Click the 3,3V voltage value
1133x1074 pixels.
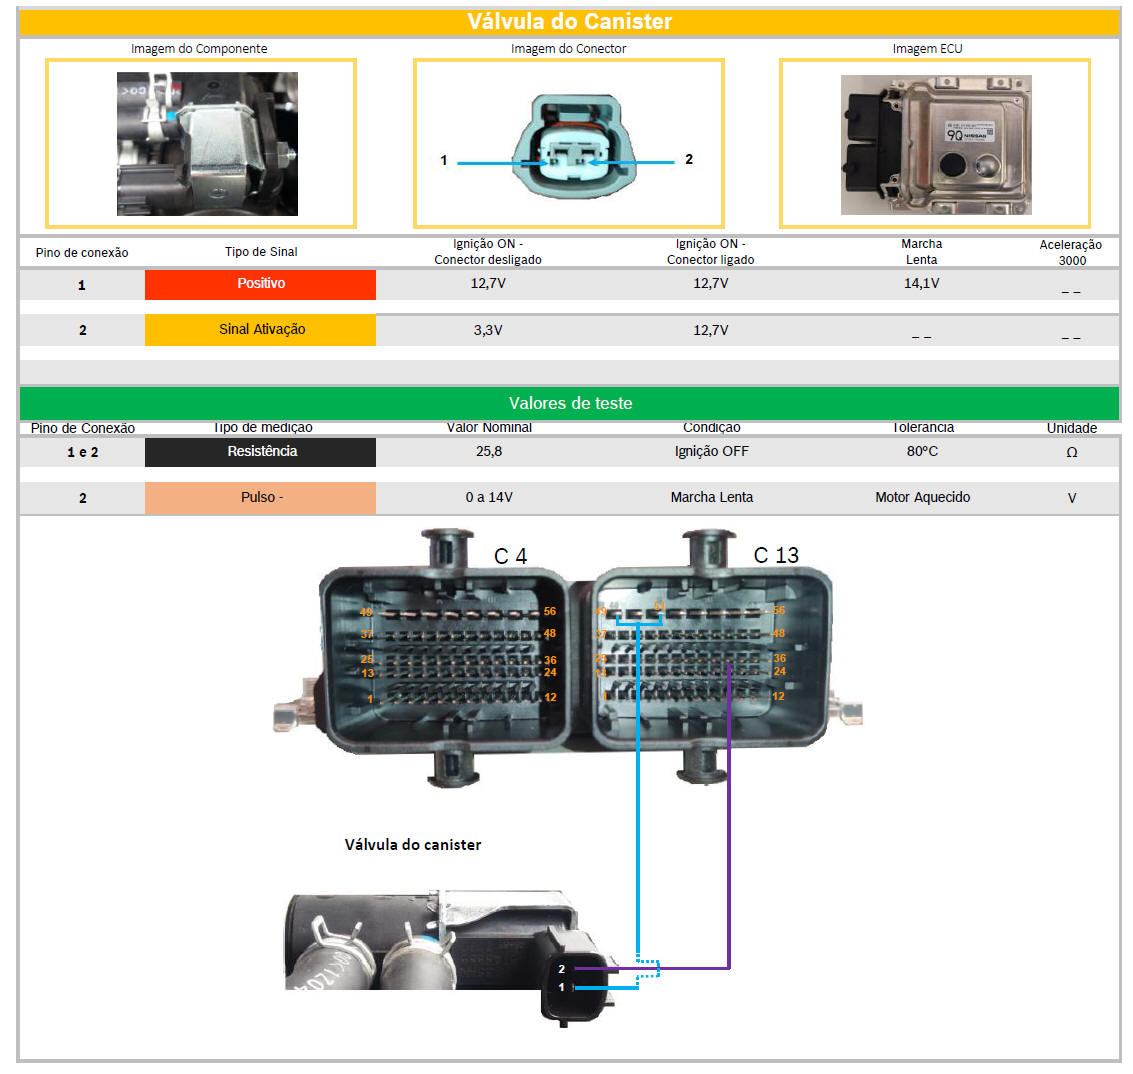[488, 330]
